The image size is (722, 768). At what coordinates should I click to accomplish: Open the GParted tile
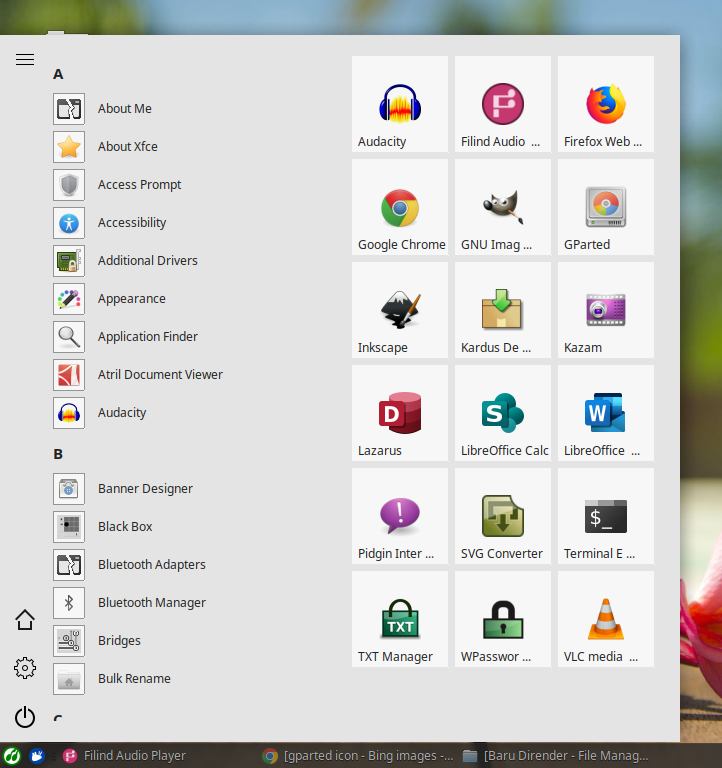tap(605, 207)
